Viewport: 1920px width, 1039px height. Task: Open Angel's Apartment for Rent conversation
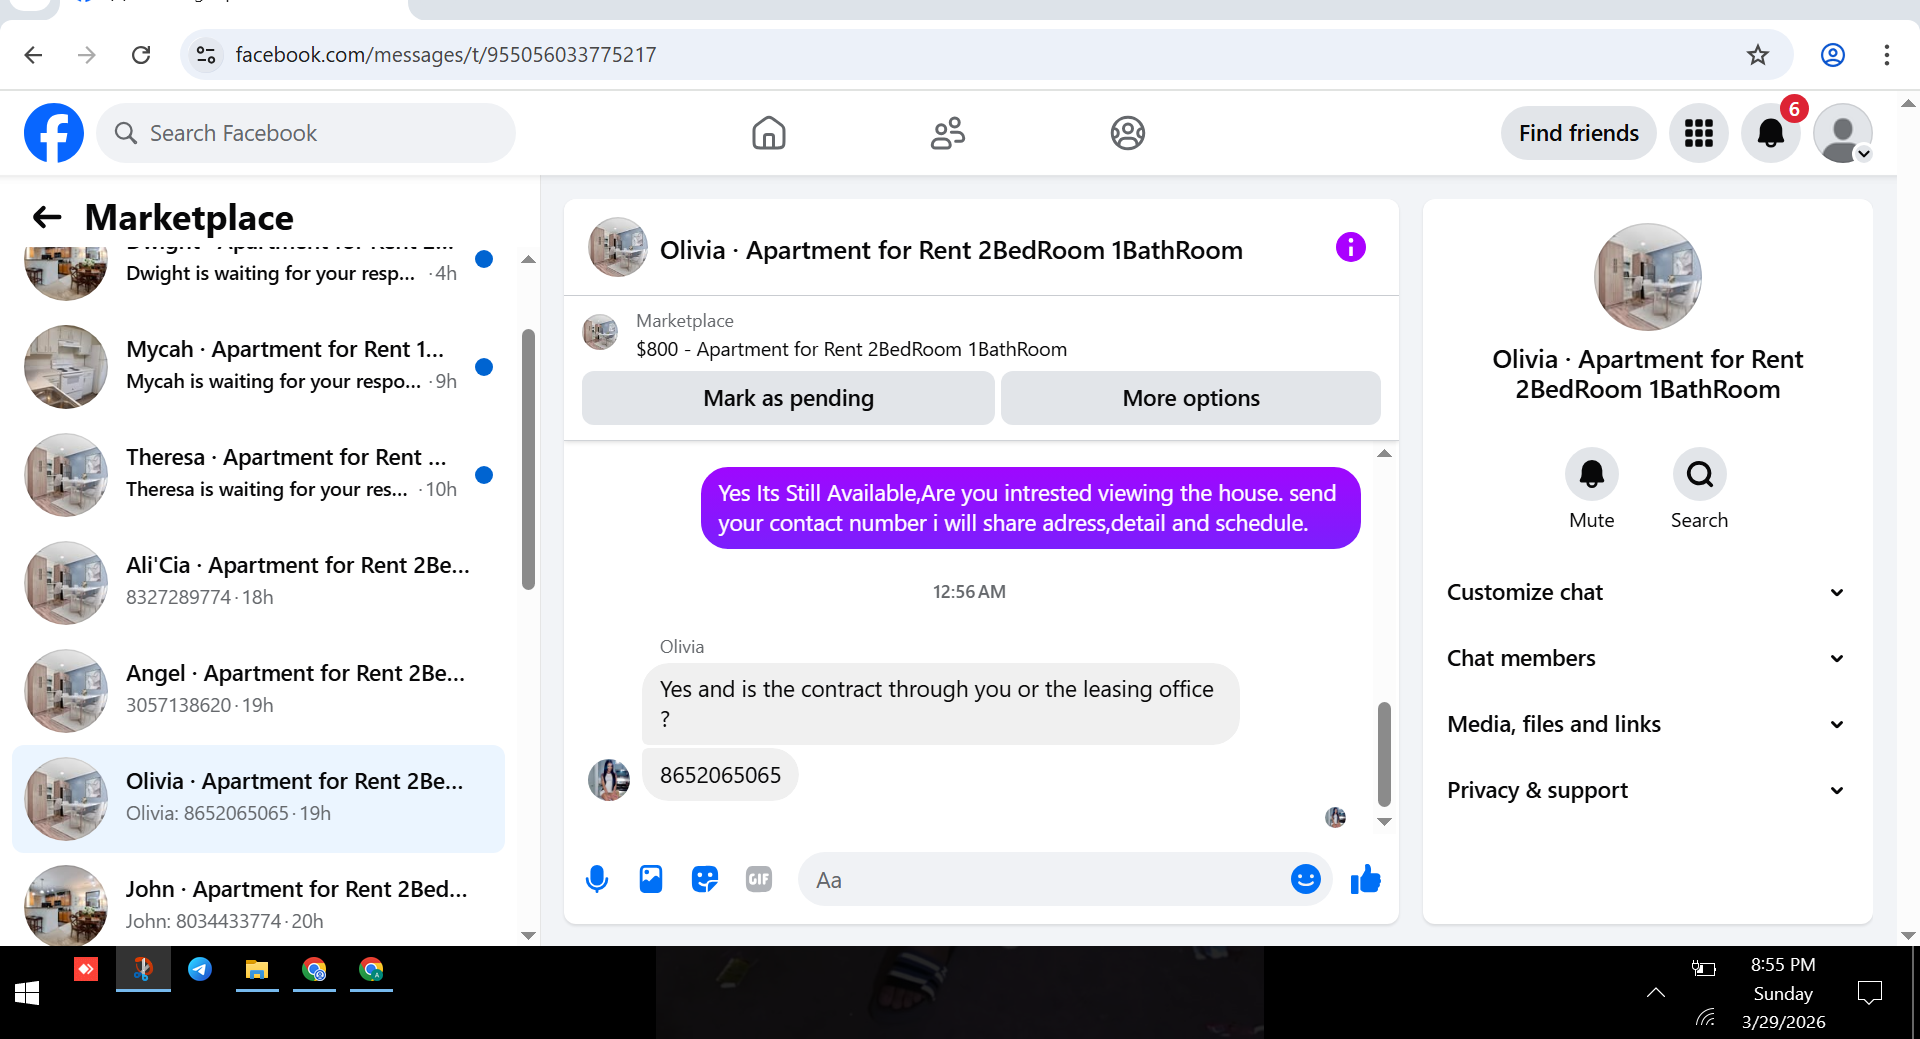258,690
